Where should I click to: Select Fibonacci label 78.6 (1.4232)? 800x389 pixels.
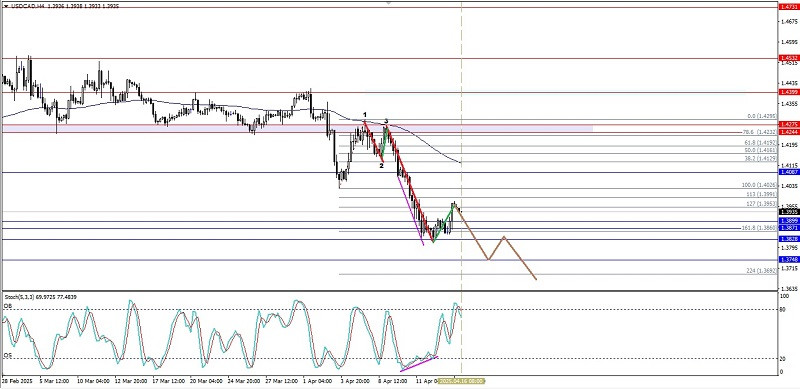point(760,132)
